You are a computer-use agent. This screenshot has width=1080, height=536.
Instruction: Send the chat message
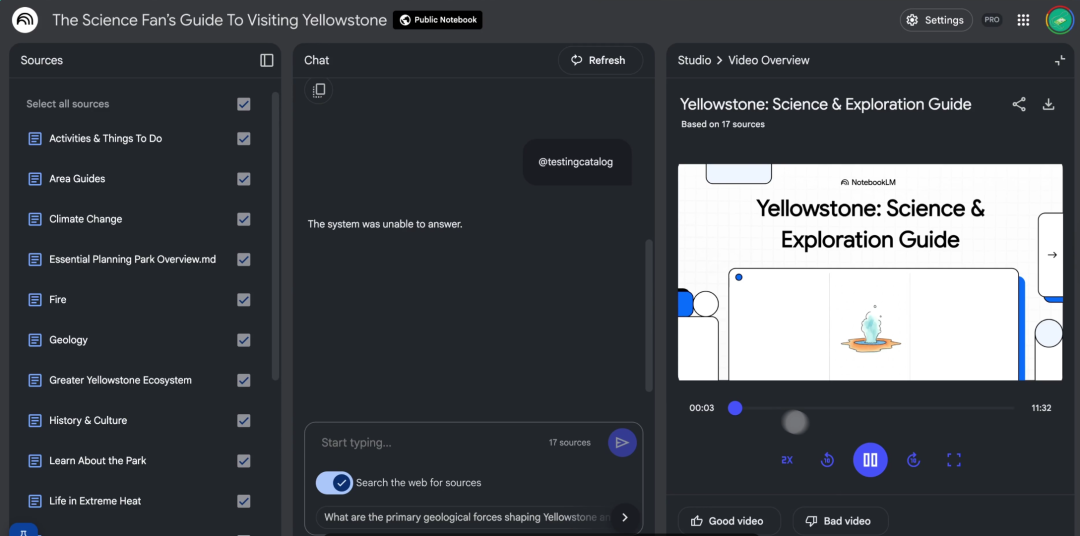[x=622, y=442]
